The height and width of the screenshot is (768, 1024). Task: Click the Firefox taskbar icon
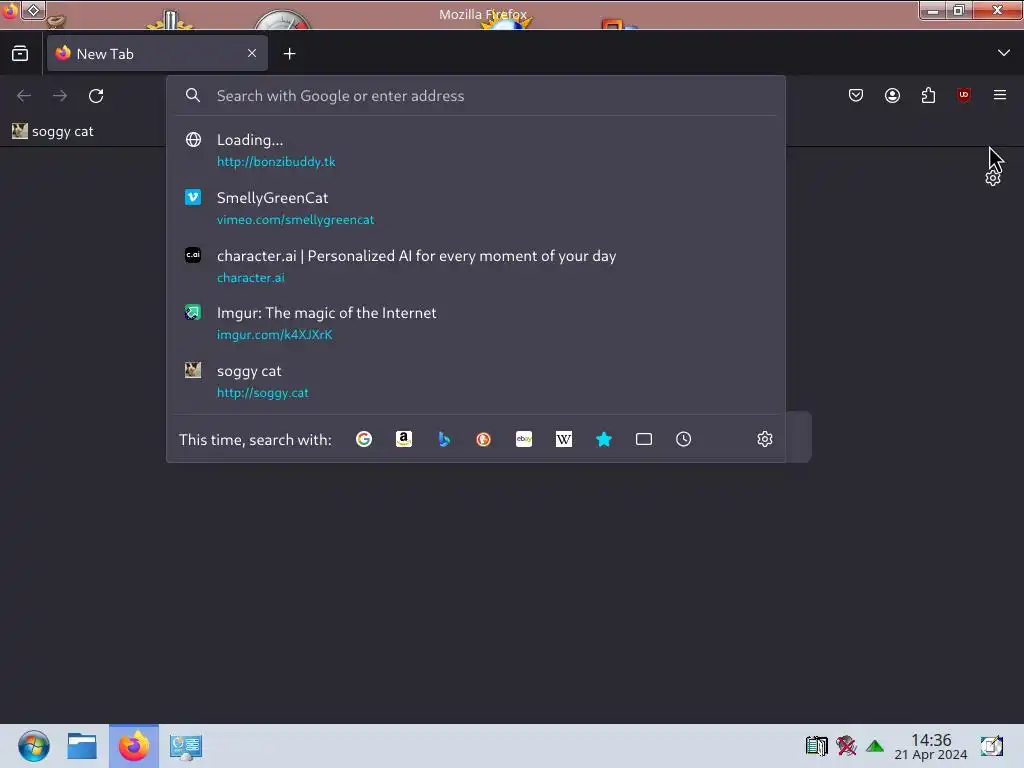(x=134, y=746)
